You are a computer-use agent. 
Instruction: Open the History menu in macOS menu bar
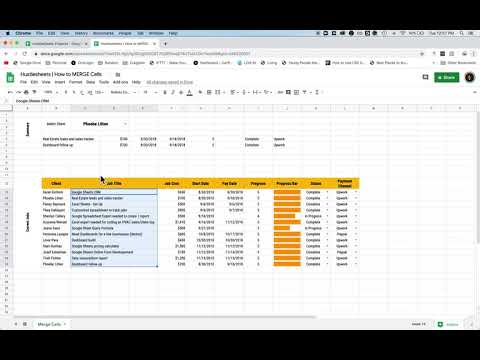(x=81, y=33)
